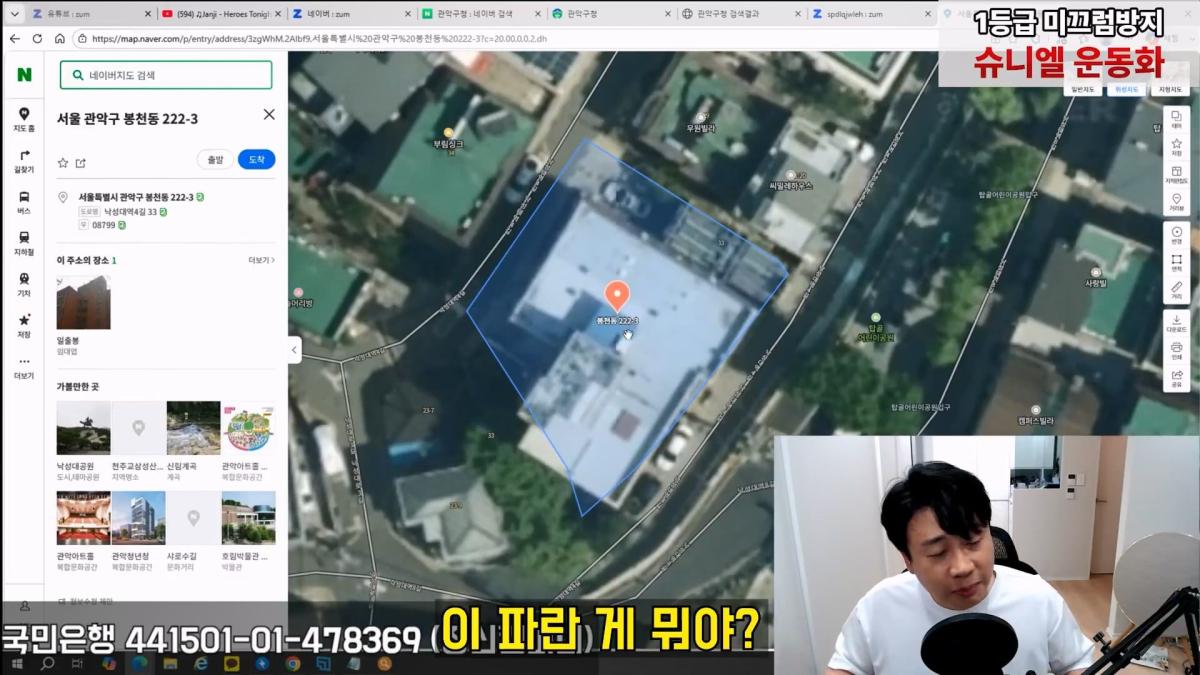
Task: Open Internet Explorer from the taskbar
Action: (x=200, y=662)
